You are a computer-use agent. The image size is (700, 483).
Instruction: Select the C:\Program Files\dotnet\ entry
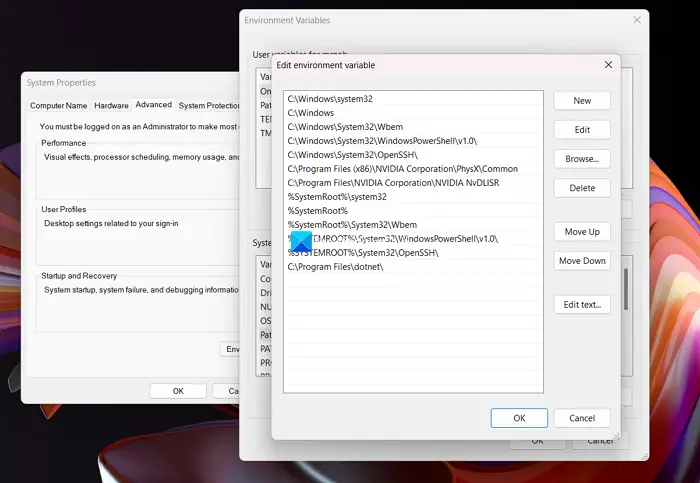pos(413,267)
